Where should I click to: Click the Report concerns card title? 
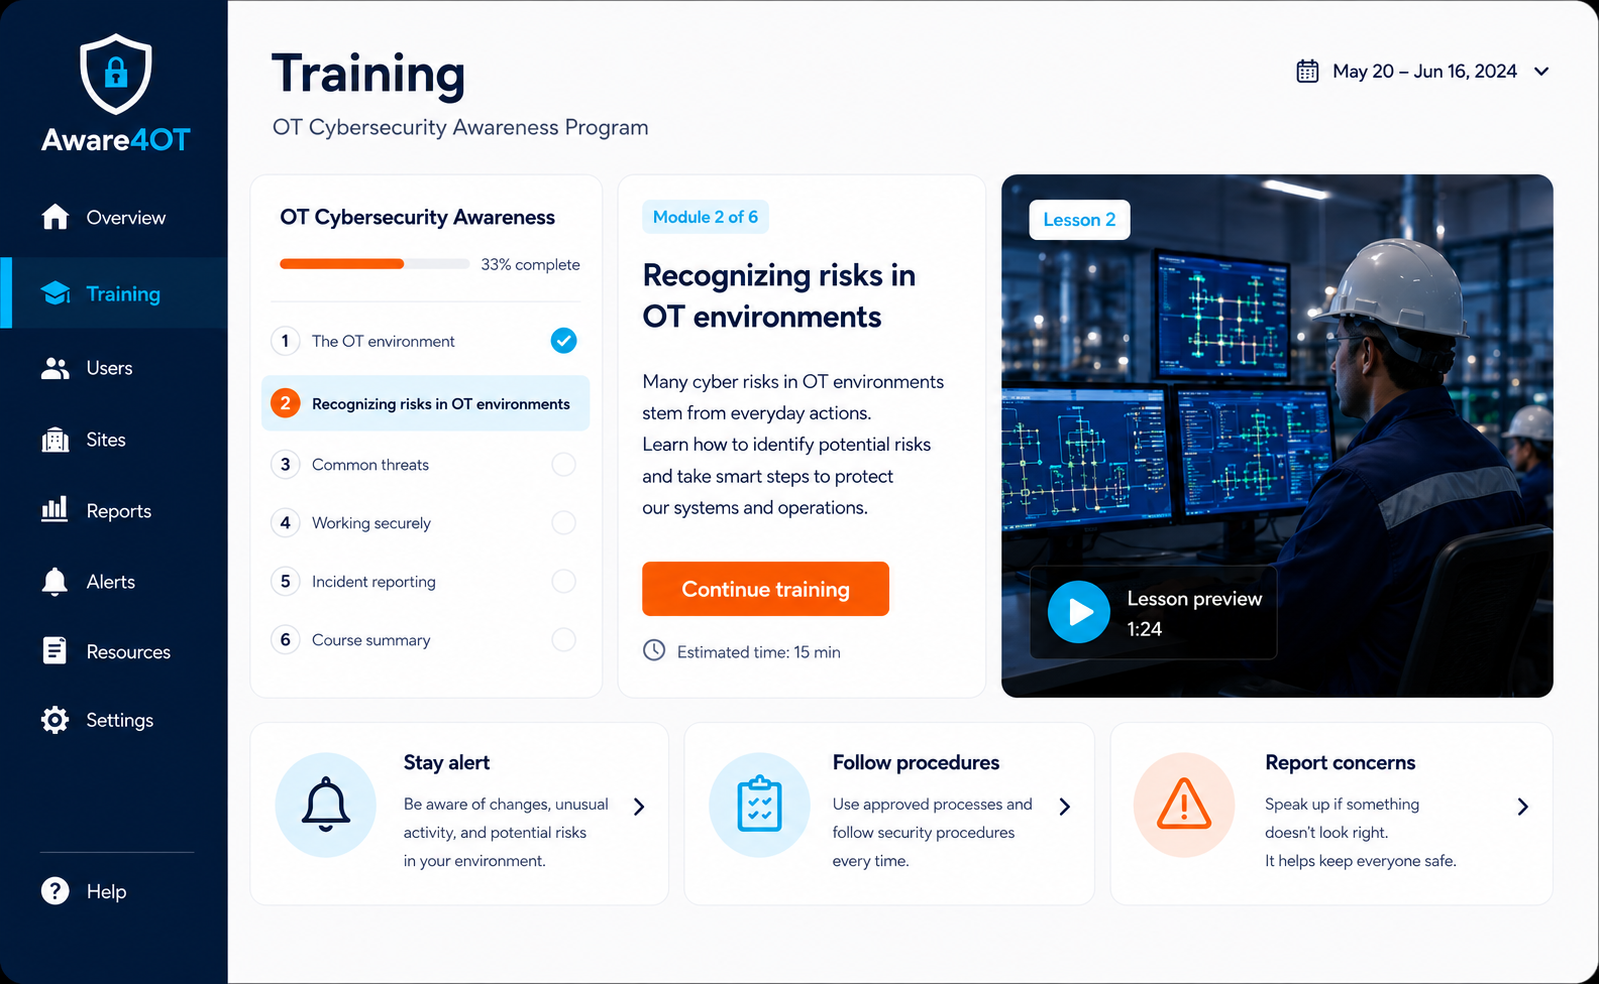click(x=1340, y=762)
